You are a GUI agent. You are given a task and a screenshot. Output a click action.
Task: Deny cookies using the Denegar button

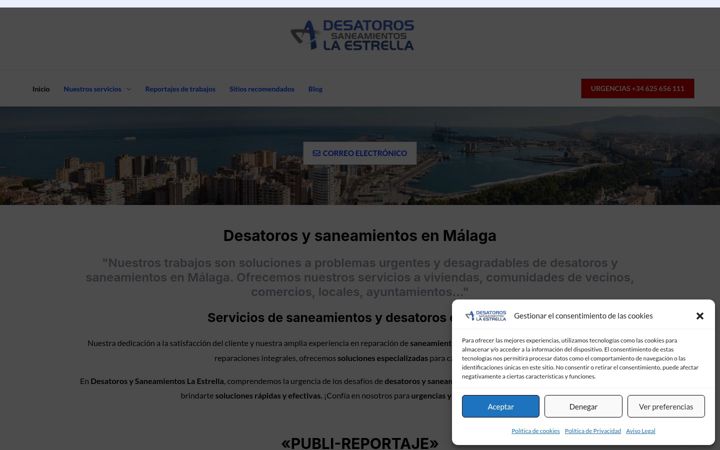click(x=583, y=406)
